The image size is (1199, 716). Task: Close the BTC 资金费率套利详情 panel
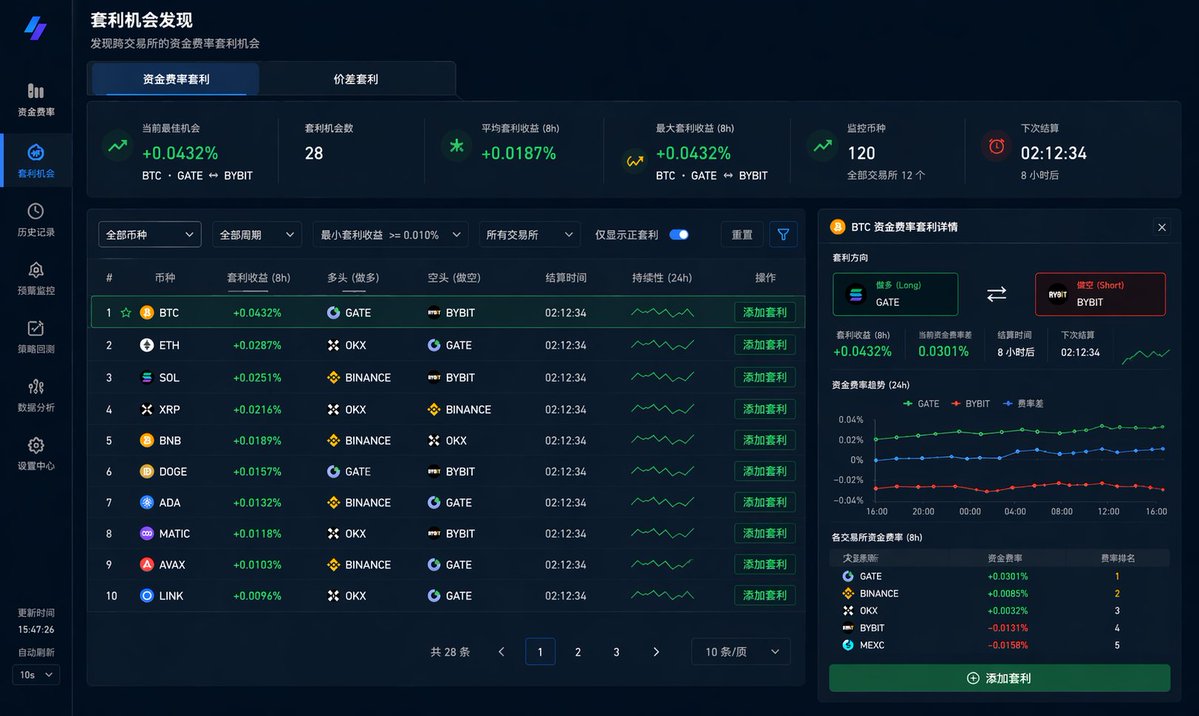tap(1162, 227)
